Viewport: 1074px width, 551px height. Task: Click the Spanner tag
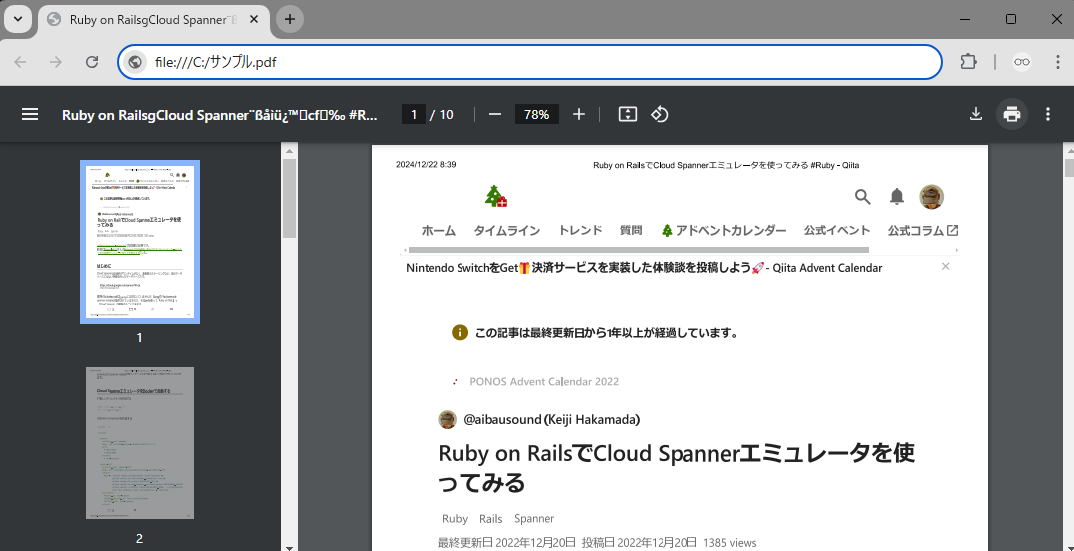coord(534,519)
